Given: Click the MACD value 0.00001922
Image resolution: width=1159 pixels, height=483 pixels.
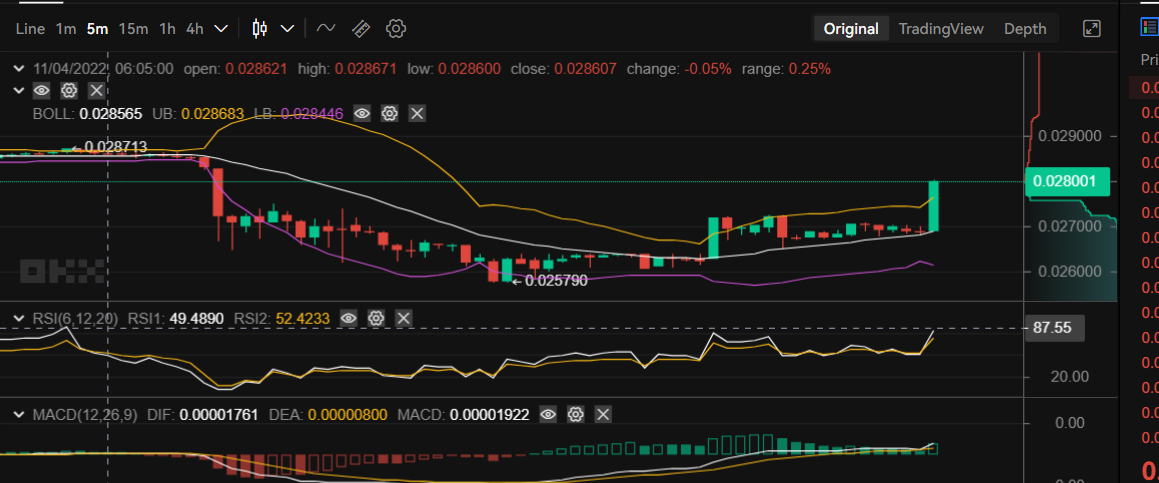Looking at the screenshot, I should [489, 415].
